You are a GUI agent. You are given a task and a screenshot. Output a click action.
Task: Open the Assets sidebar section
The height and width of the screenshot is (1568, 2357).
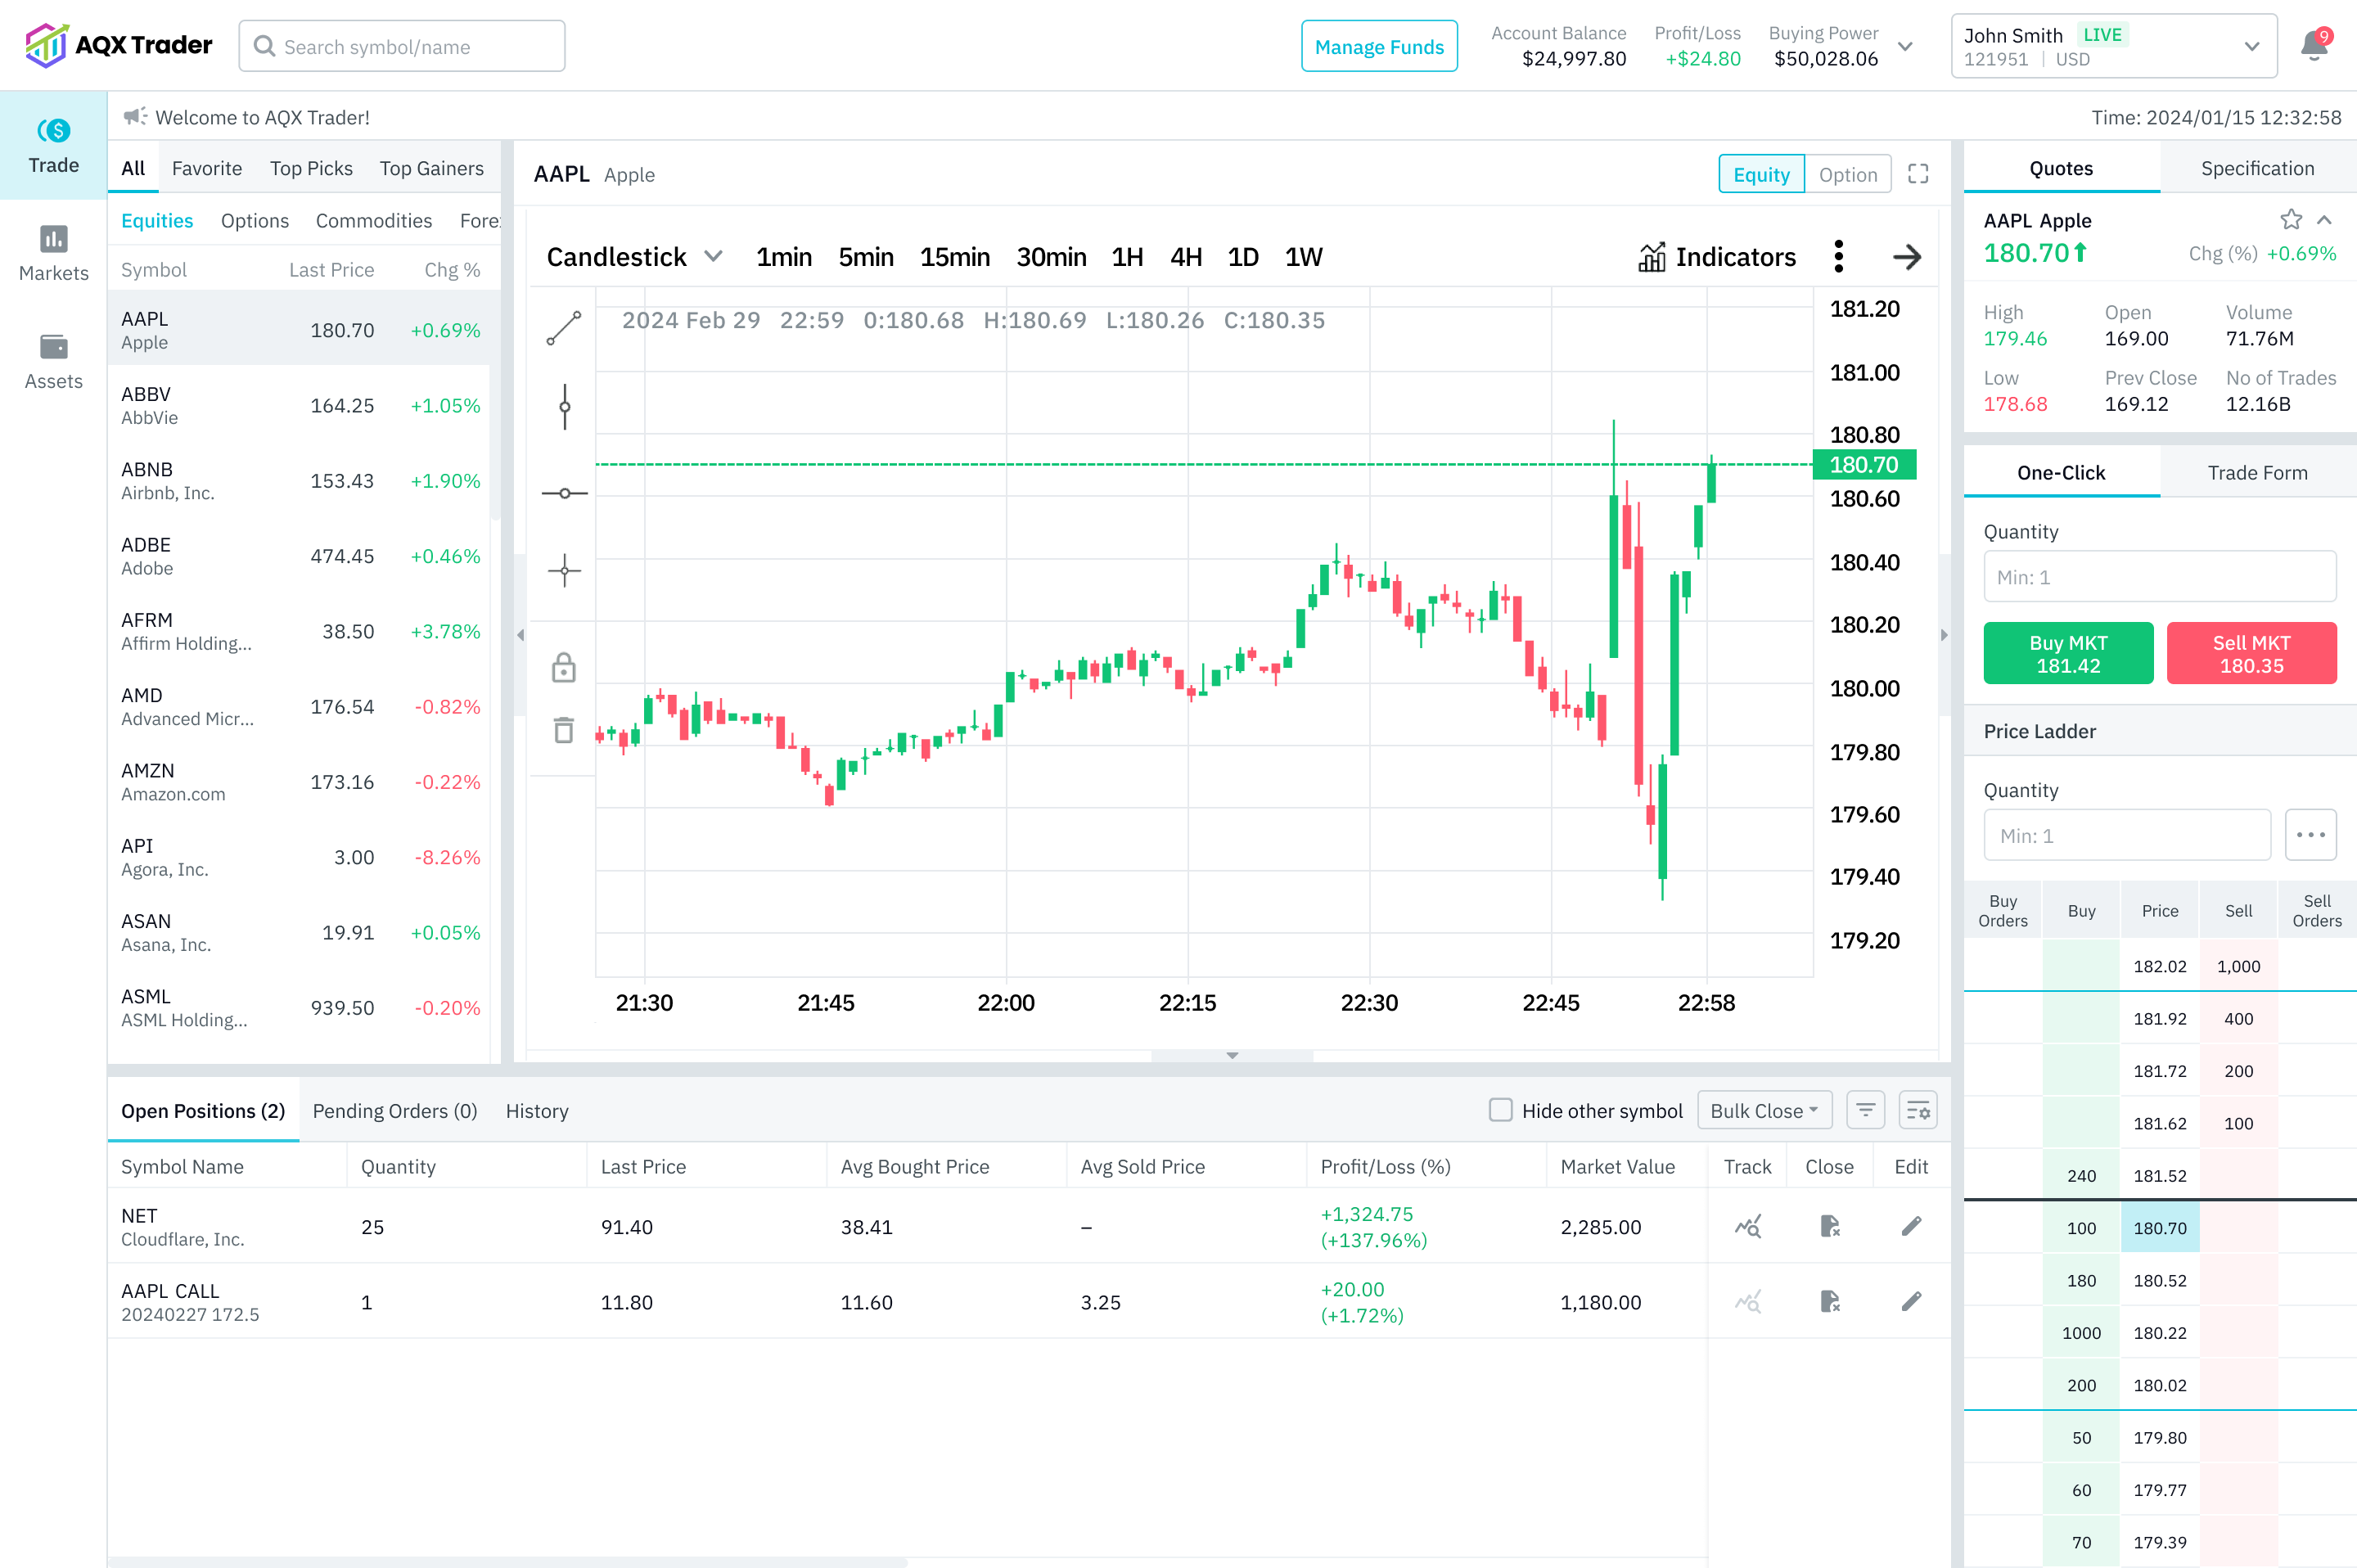53,362
